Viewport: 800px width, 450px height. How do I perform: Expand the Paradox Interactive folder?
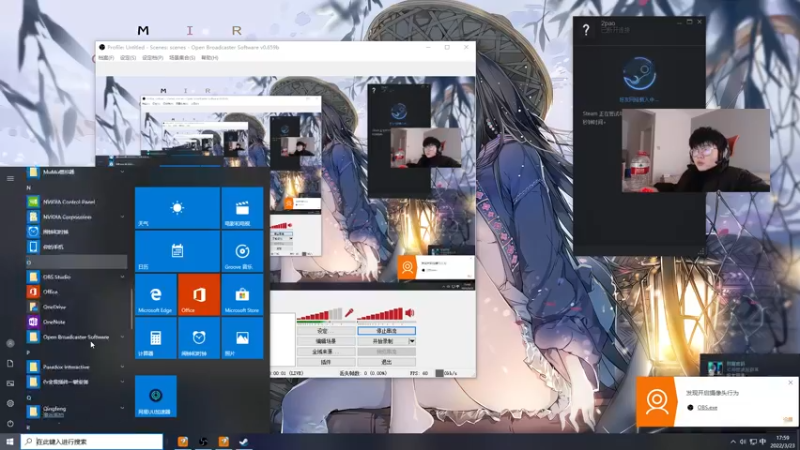point(122,367)
